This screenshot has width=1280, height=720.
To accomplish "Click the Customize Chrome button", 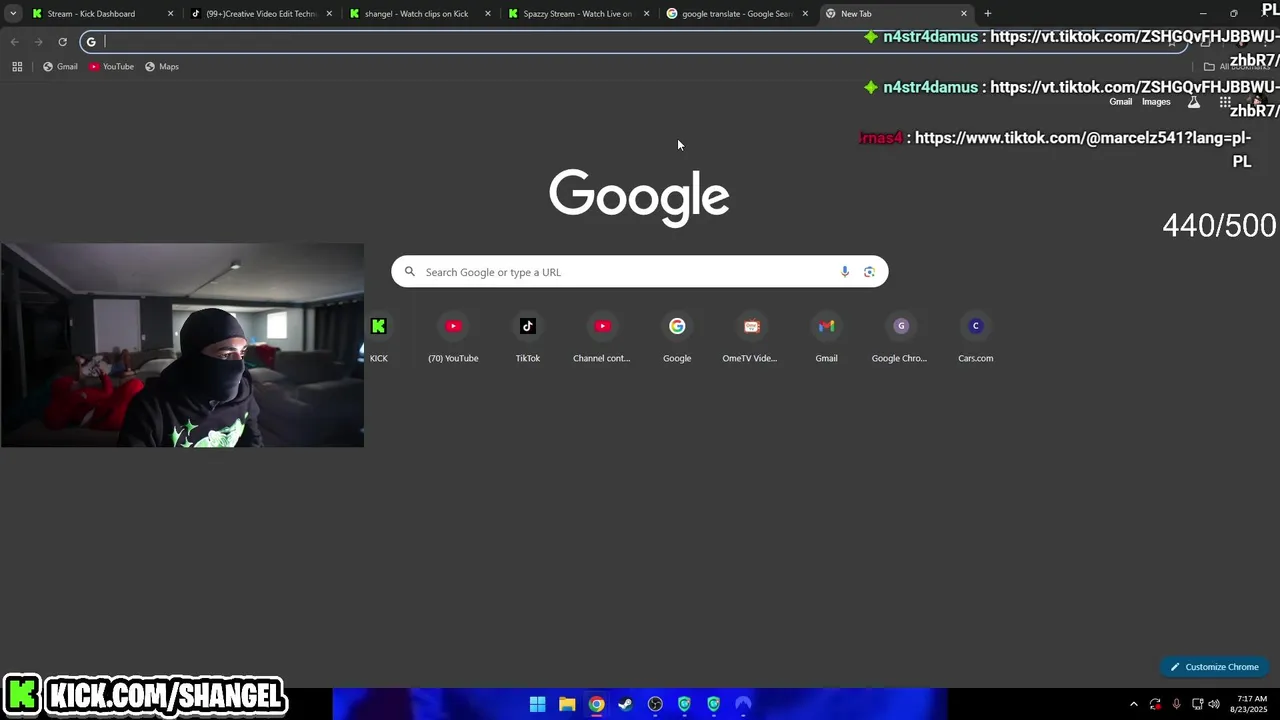I will (x=1215, y=667).
